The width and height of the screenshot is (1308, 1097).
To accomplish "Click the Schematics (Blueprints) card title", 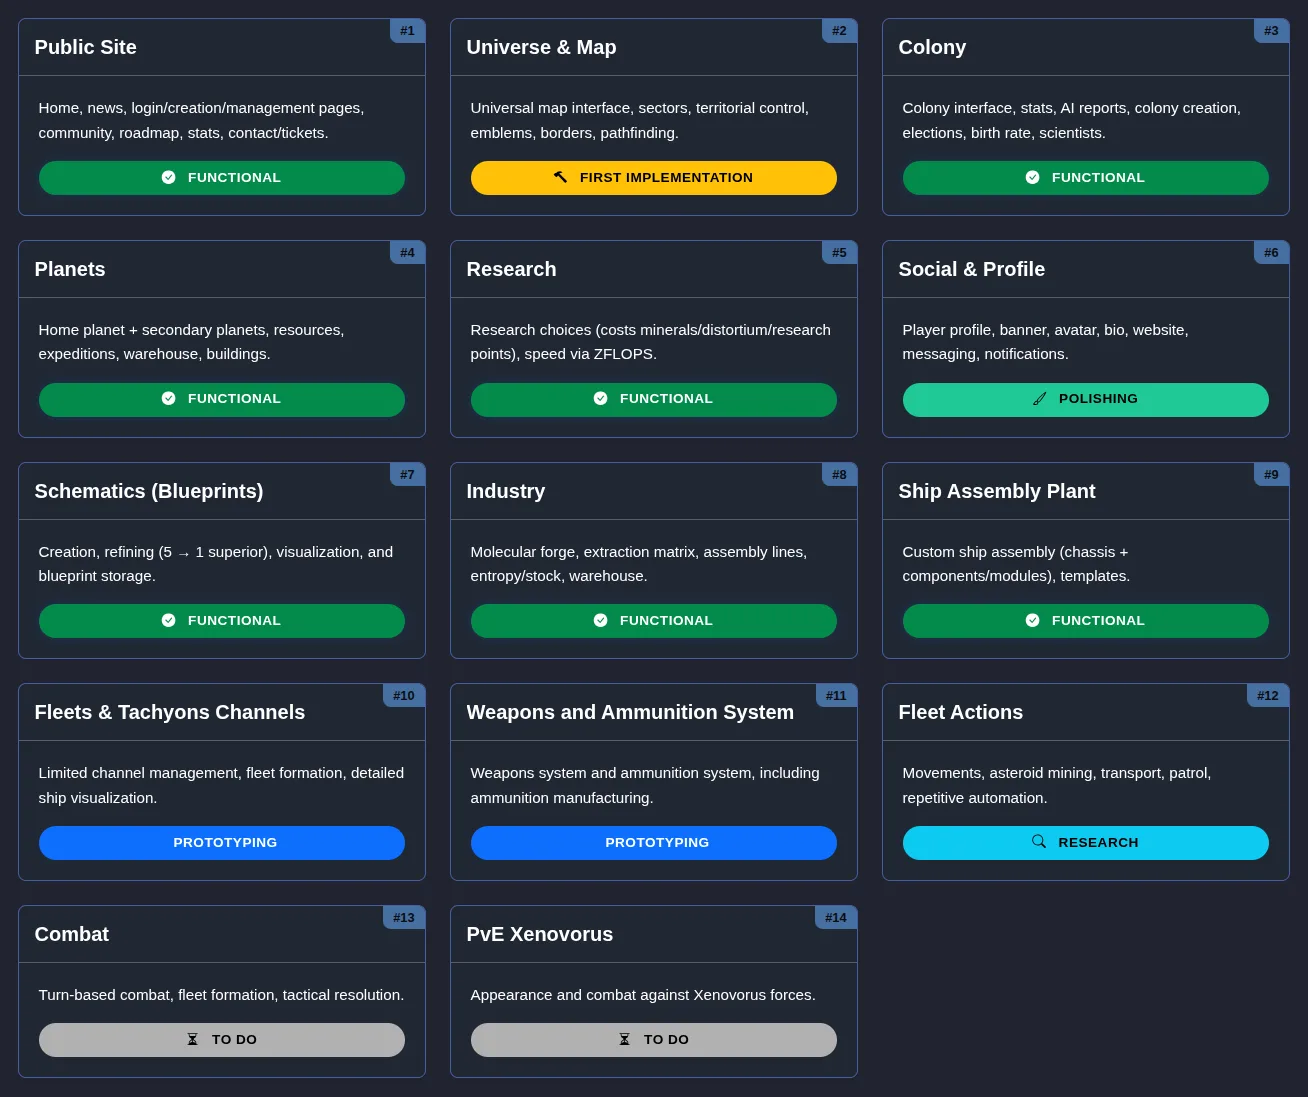I will pos(149,491).
